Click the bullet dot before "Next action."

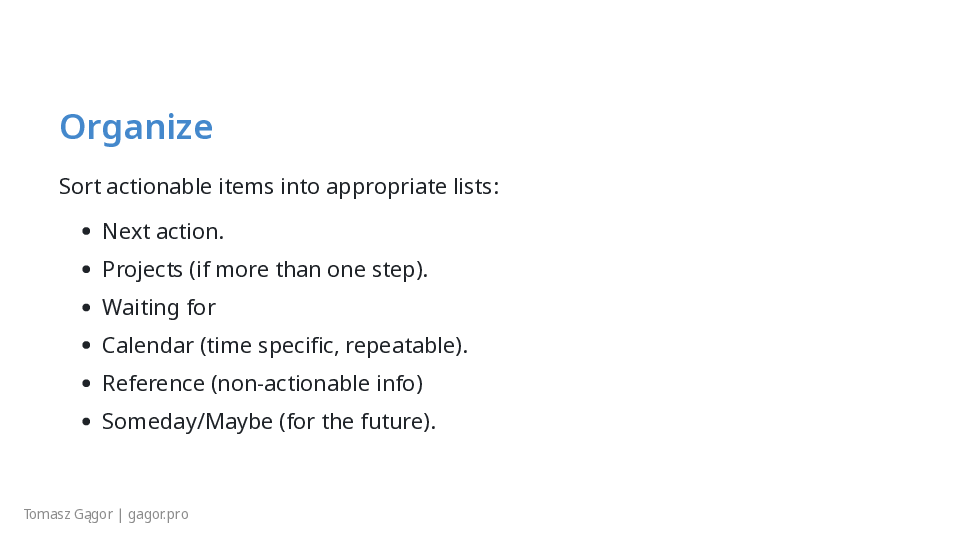pyautogui.click(x=86, y=232)
